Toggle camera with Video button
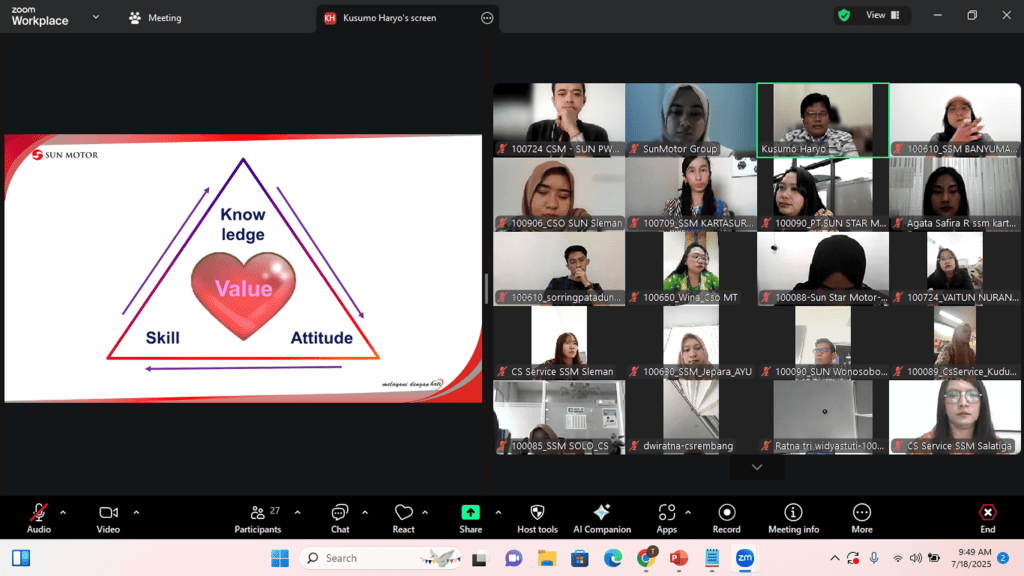 pyautogui.click(x=108, y=516)
